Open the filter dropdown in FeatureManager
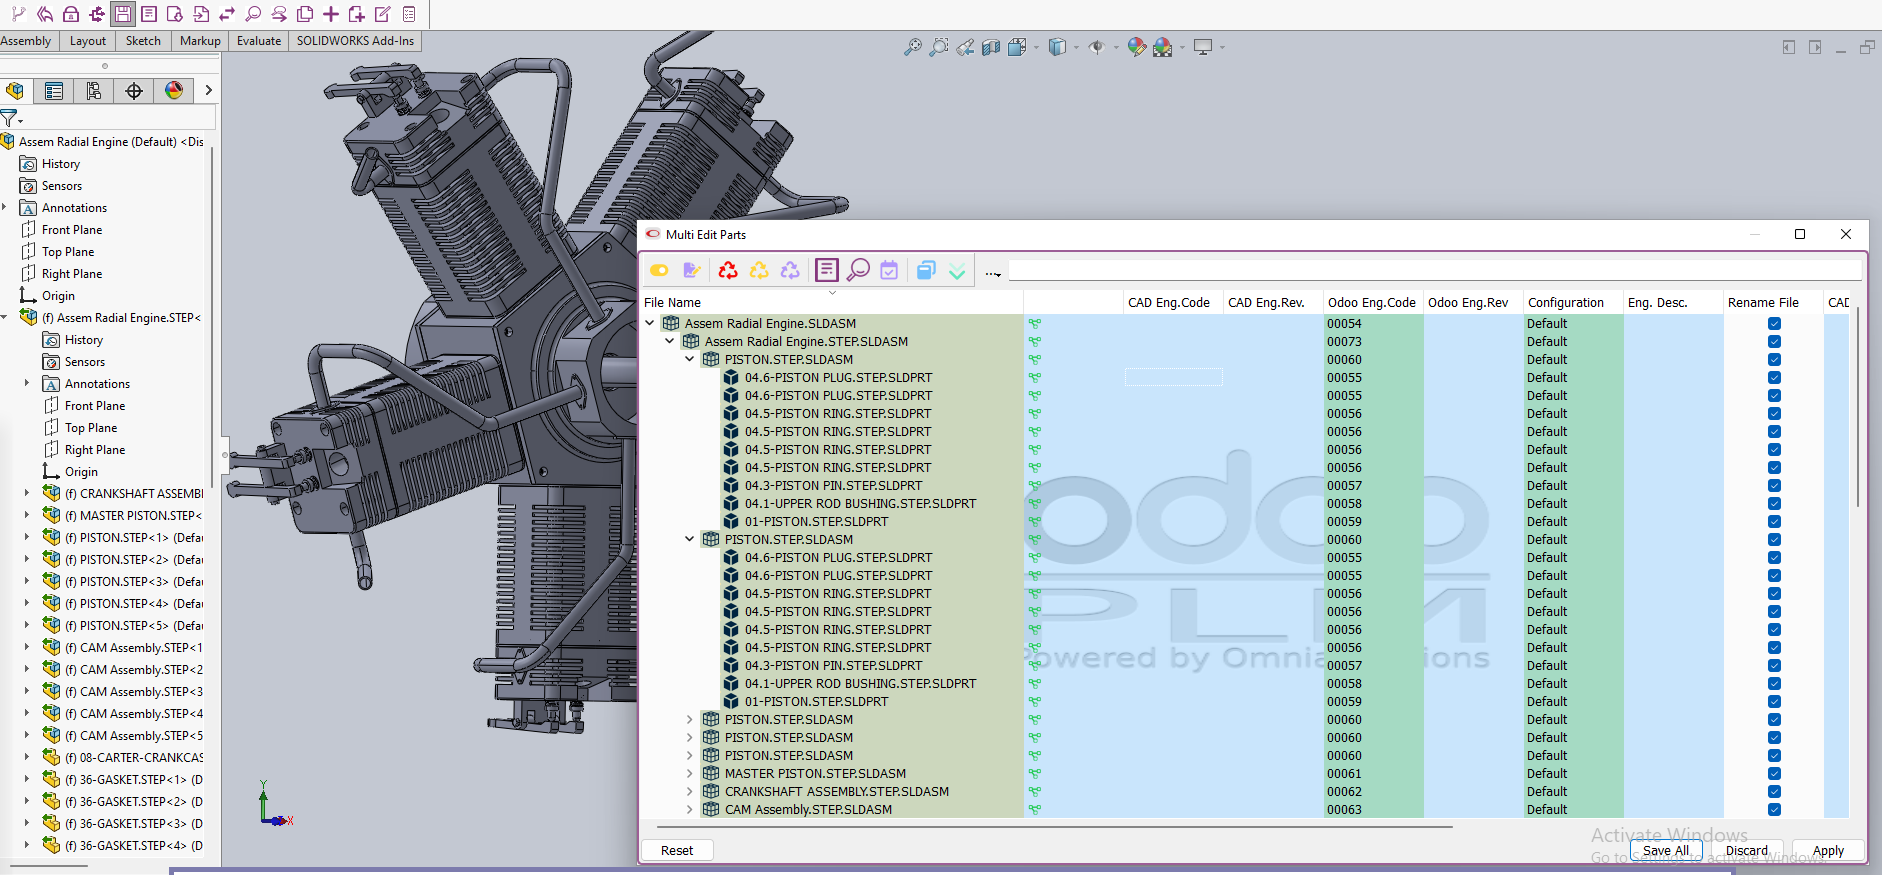The height and width of the screenshot is (875, 1882). pos(20,121)
